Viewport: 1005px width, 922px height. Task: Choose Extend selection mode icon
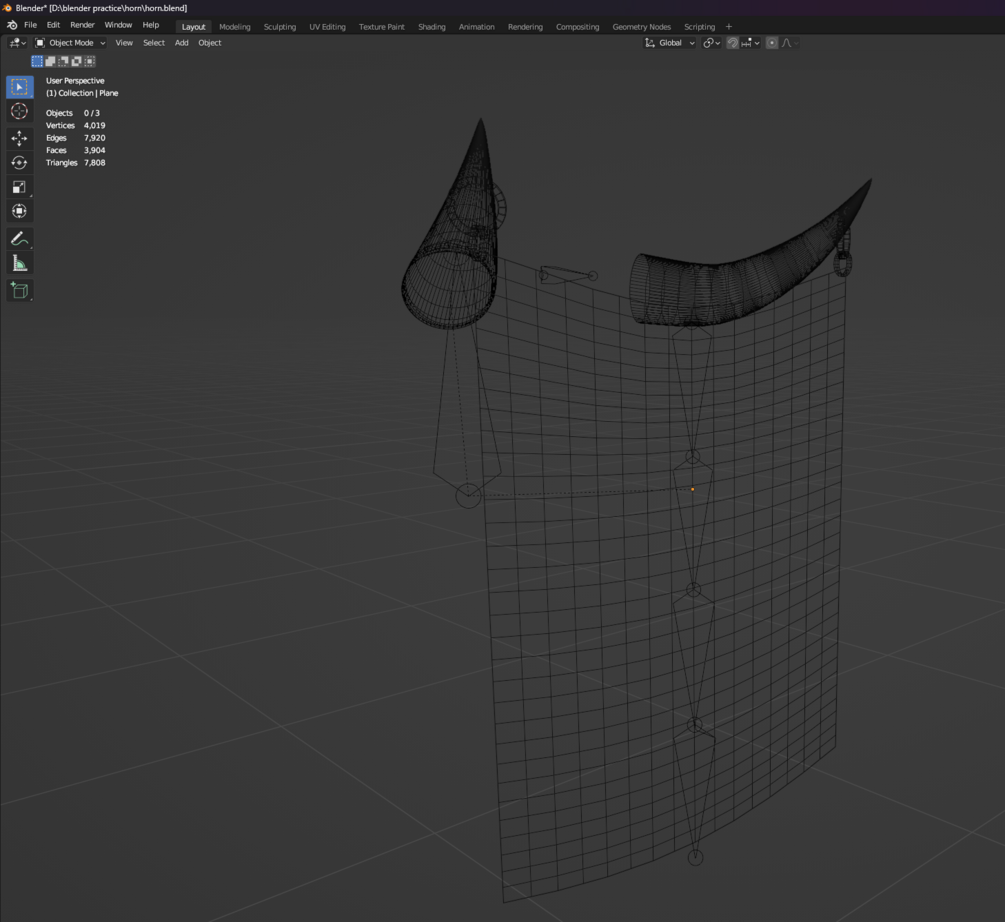click(50, 62)
